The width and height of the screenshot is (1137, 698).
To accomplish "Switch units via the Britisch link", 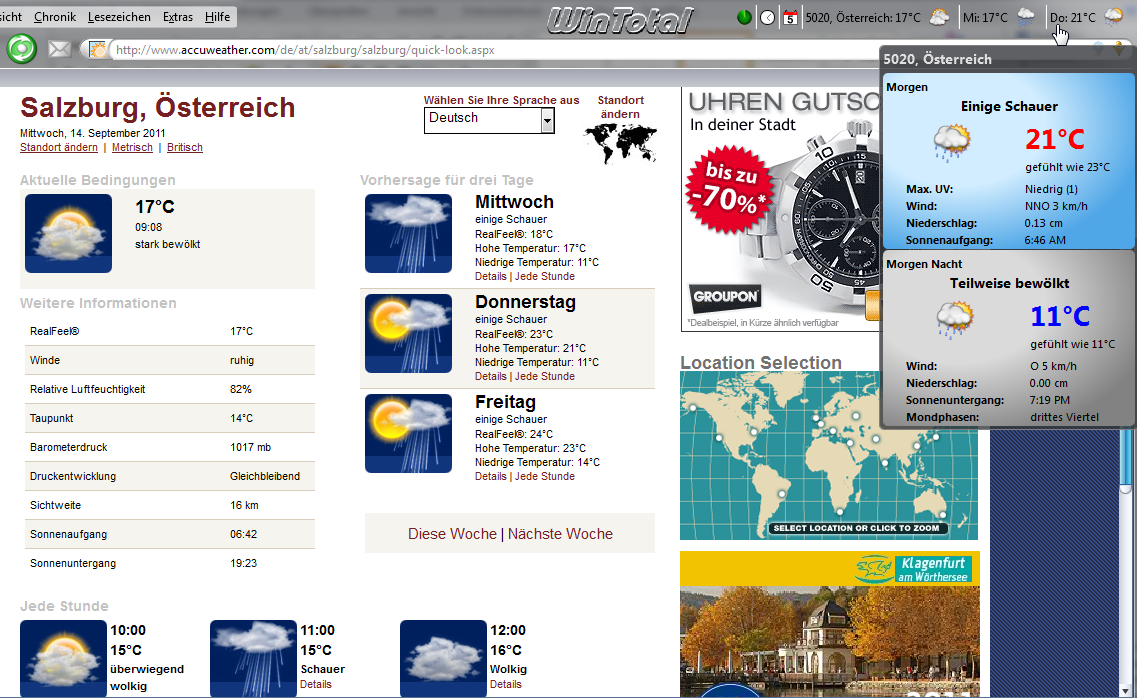I will (185, 147).
